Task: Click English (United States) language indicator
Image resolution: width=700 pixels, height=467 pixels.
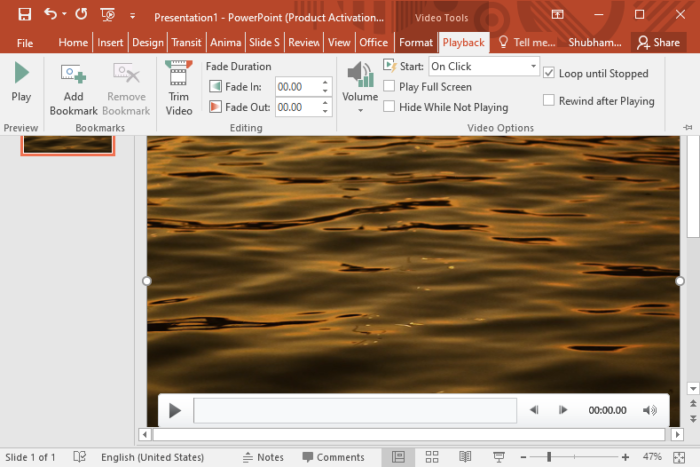Action: coord(152,457)
